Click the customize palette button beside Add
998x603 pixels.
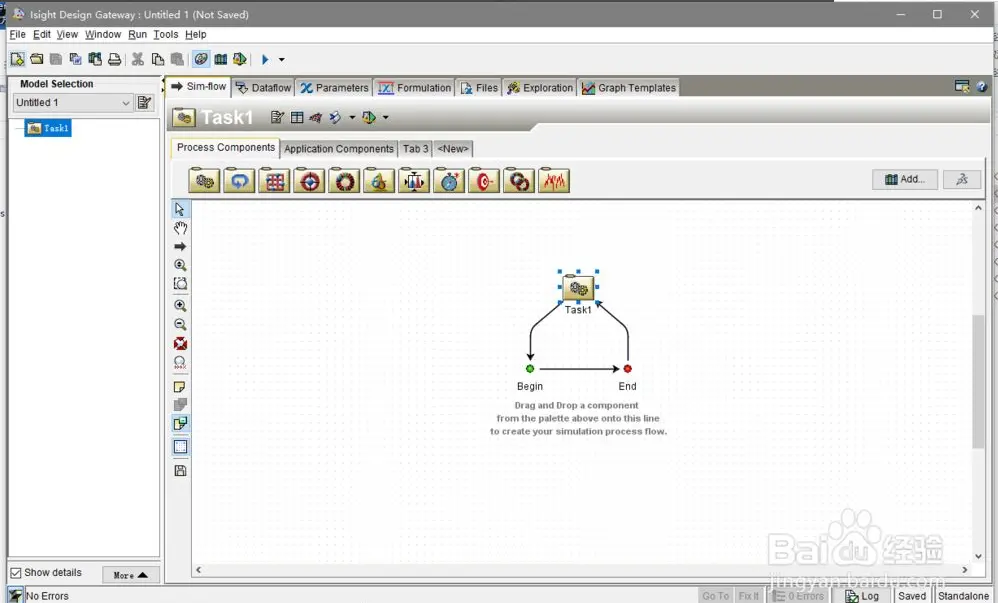click(x=962, y=180)
